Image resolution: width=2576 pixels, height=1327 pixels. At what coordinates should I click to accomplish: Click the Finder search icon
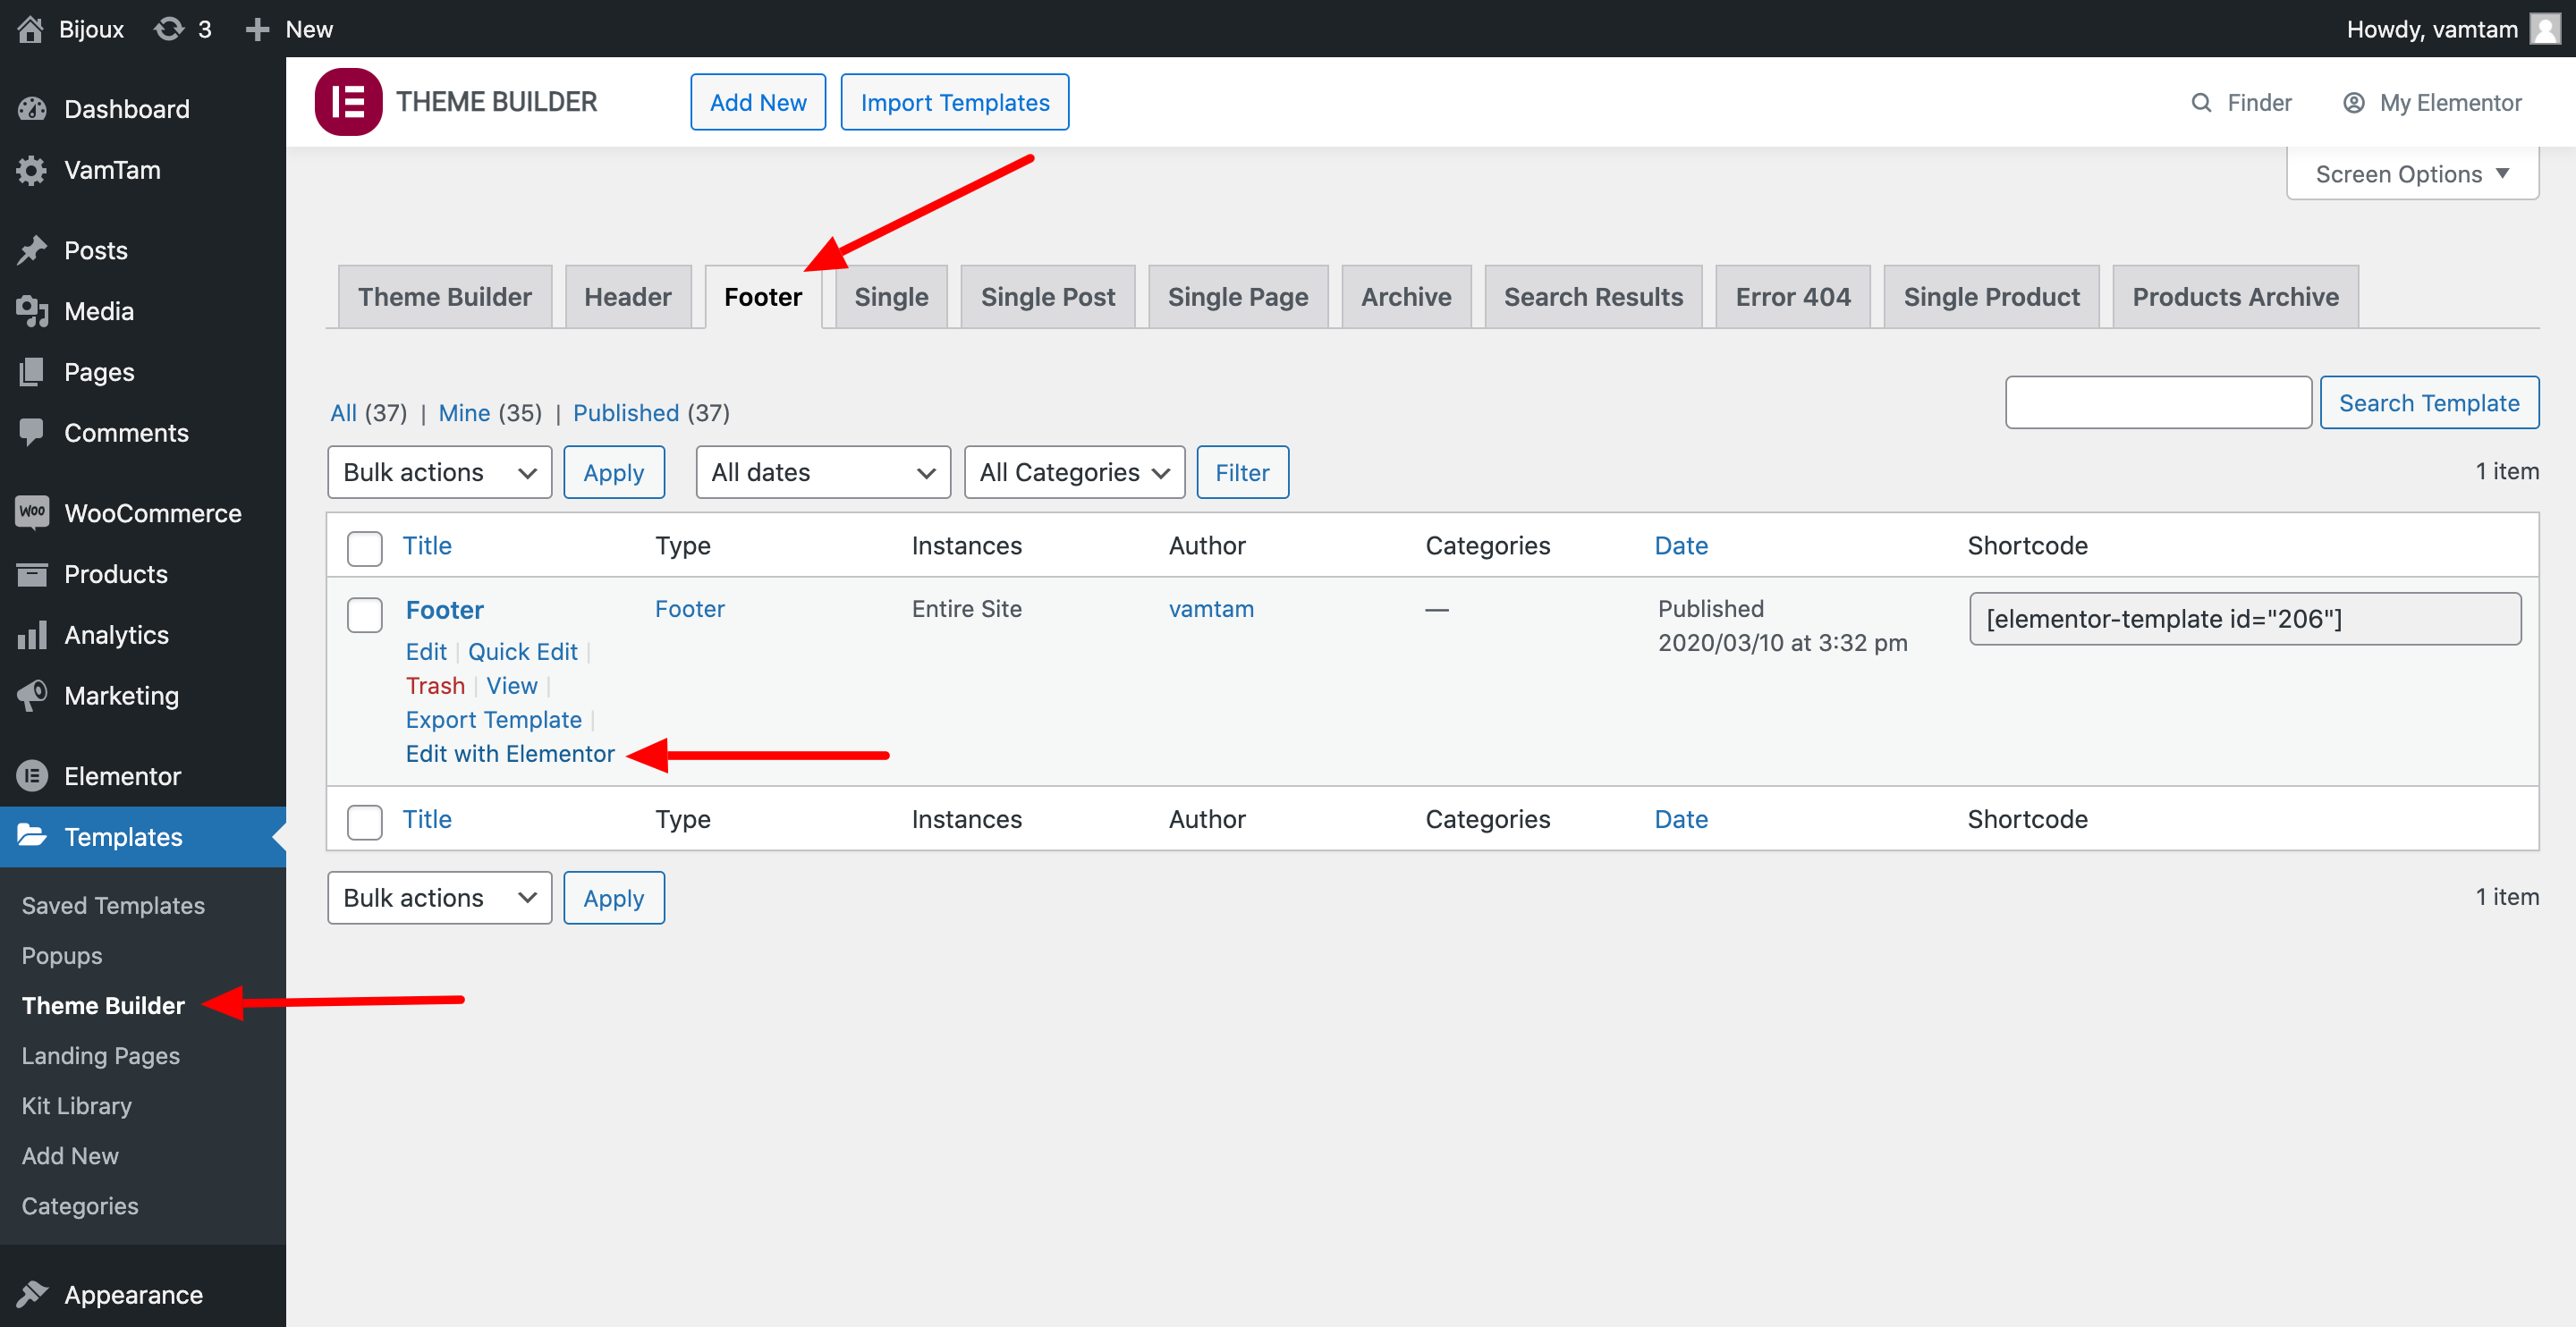pyautogui.click(x=2200, y=103)
